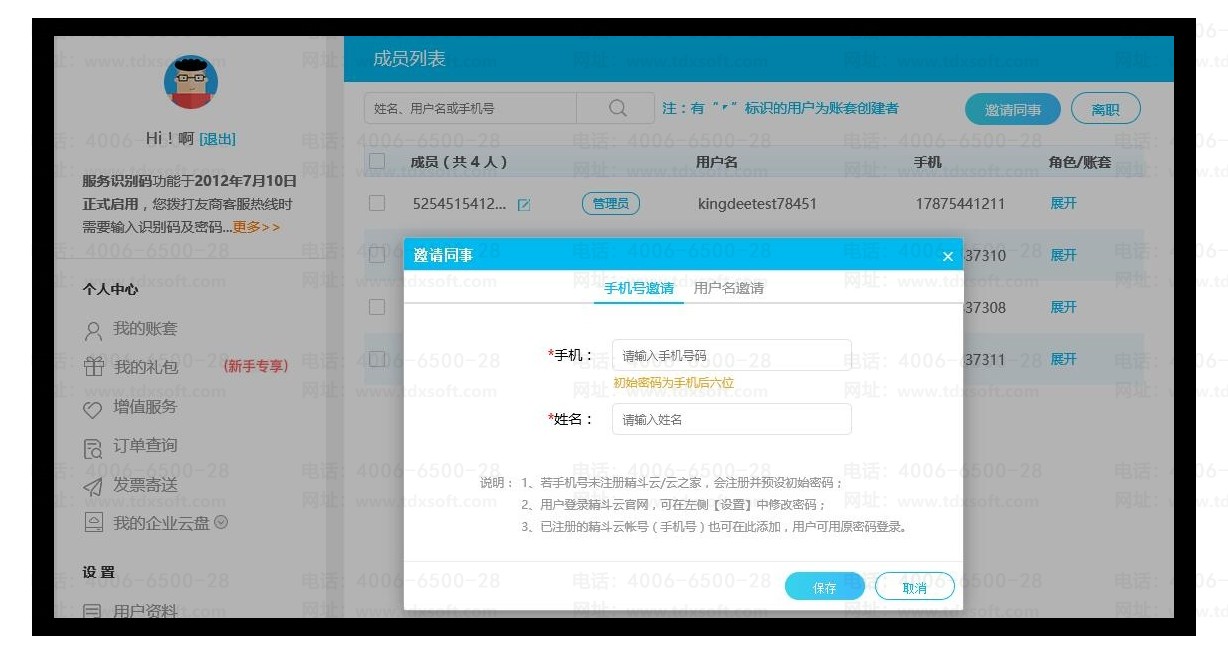Click 取消 to cancel invitation
This screenshot has height=654, width=1228.
(x=914, y=588)
